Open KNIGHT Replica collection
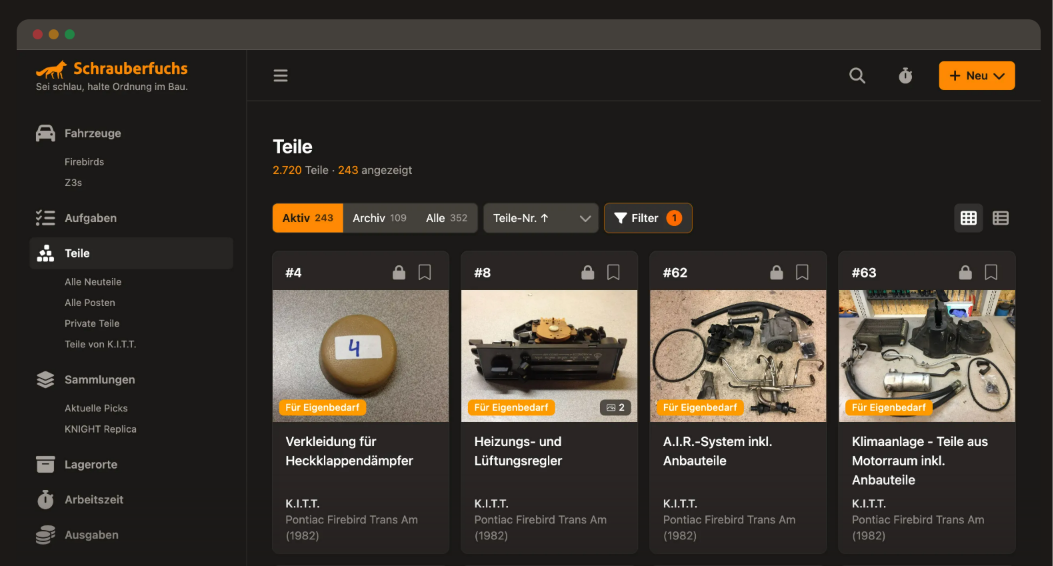This screenshot has width=1053, height=566. pyautogui.click(x=100, y=429)
